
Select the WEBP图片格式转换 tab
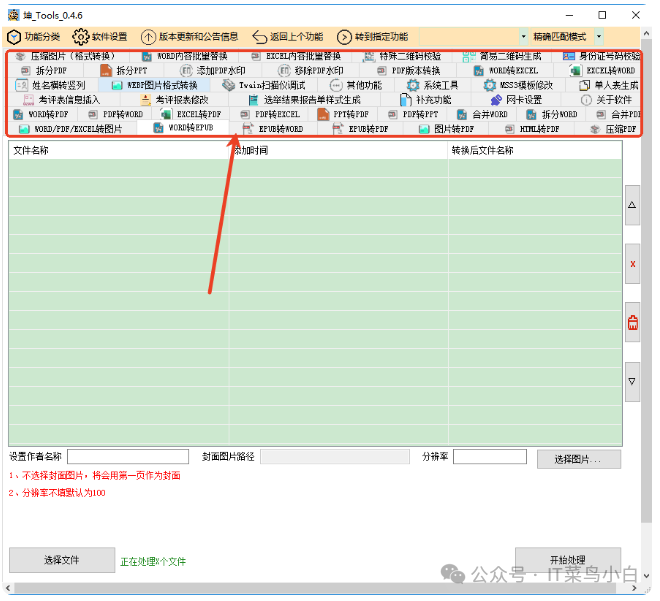click(160, 86)
